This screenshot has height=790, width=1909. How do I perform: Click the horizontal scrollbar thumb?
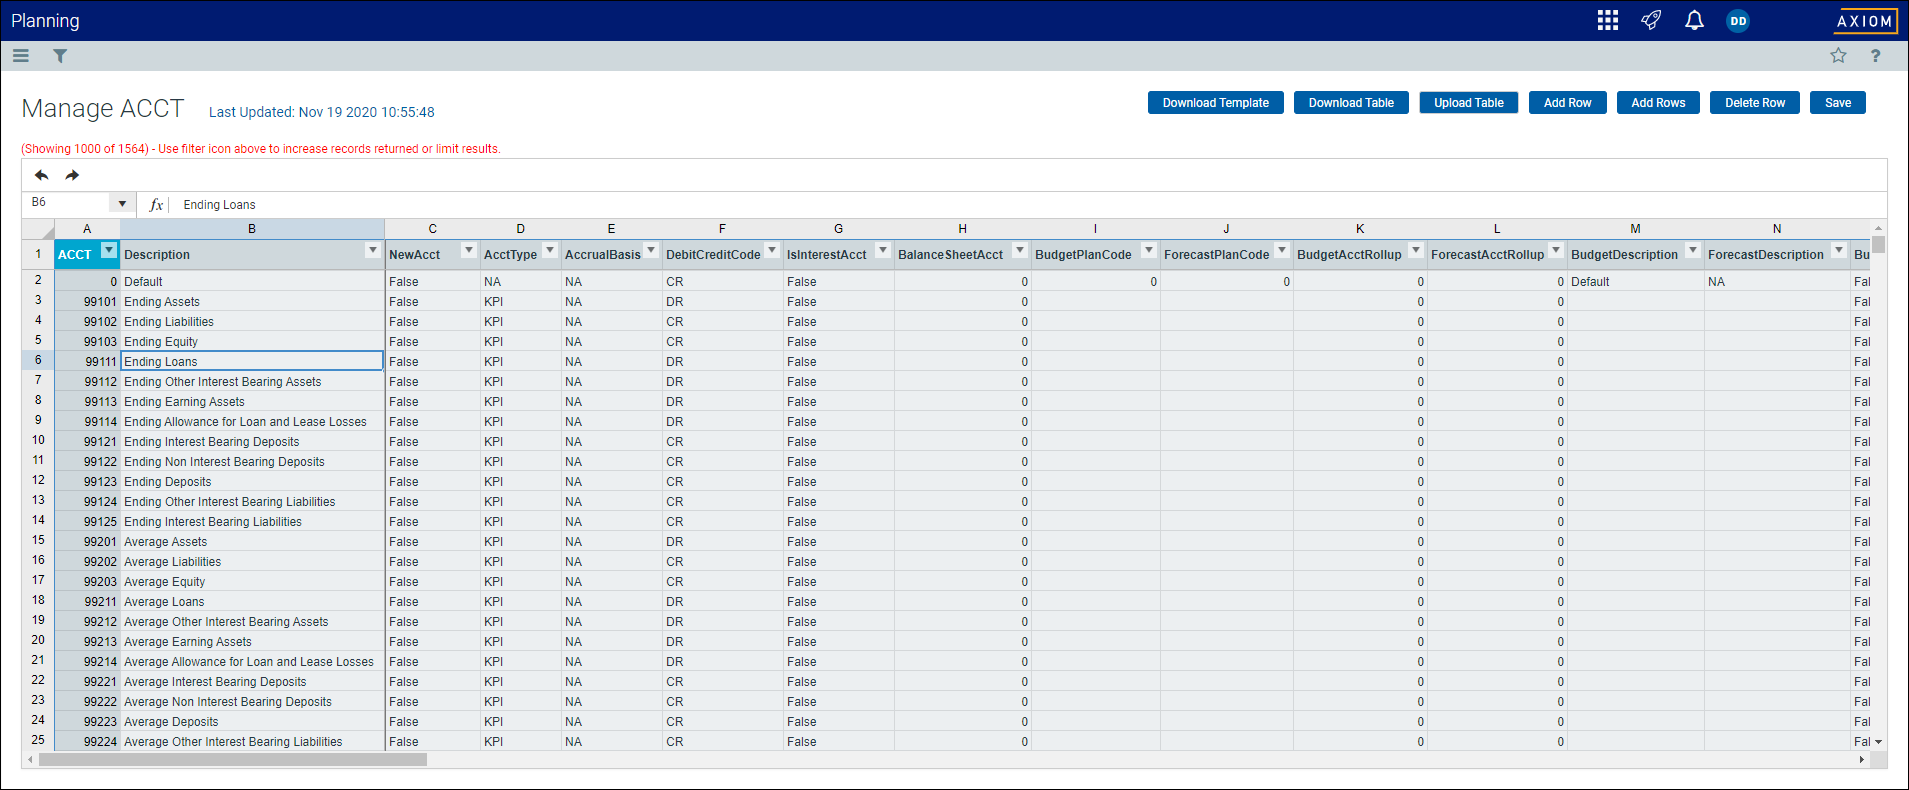233,760
